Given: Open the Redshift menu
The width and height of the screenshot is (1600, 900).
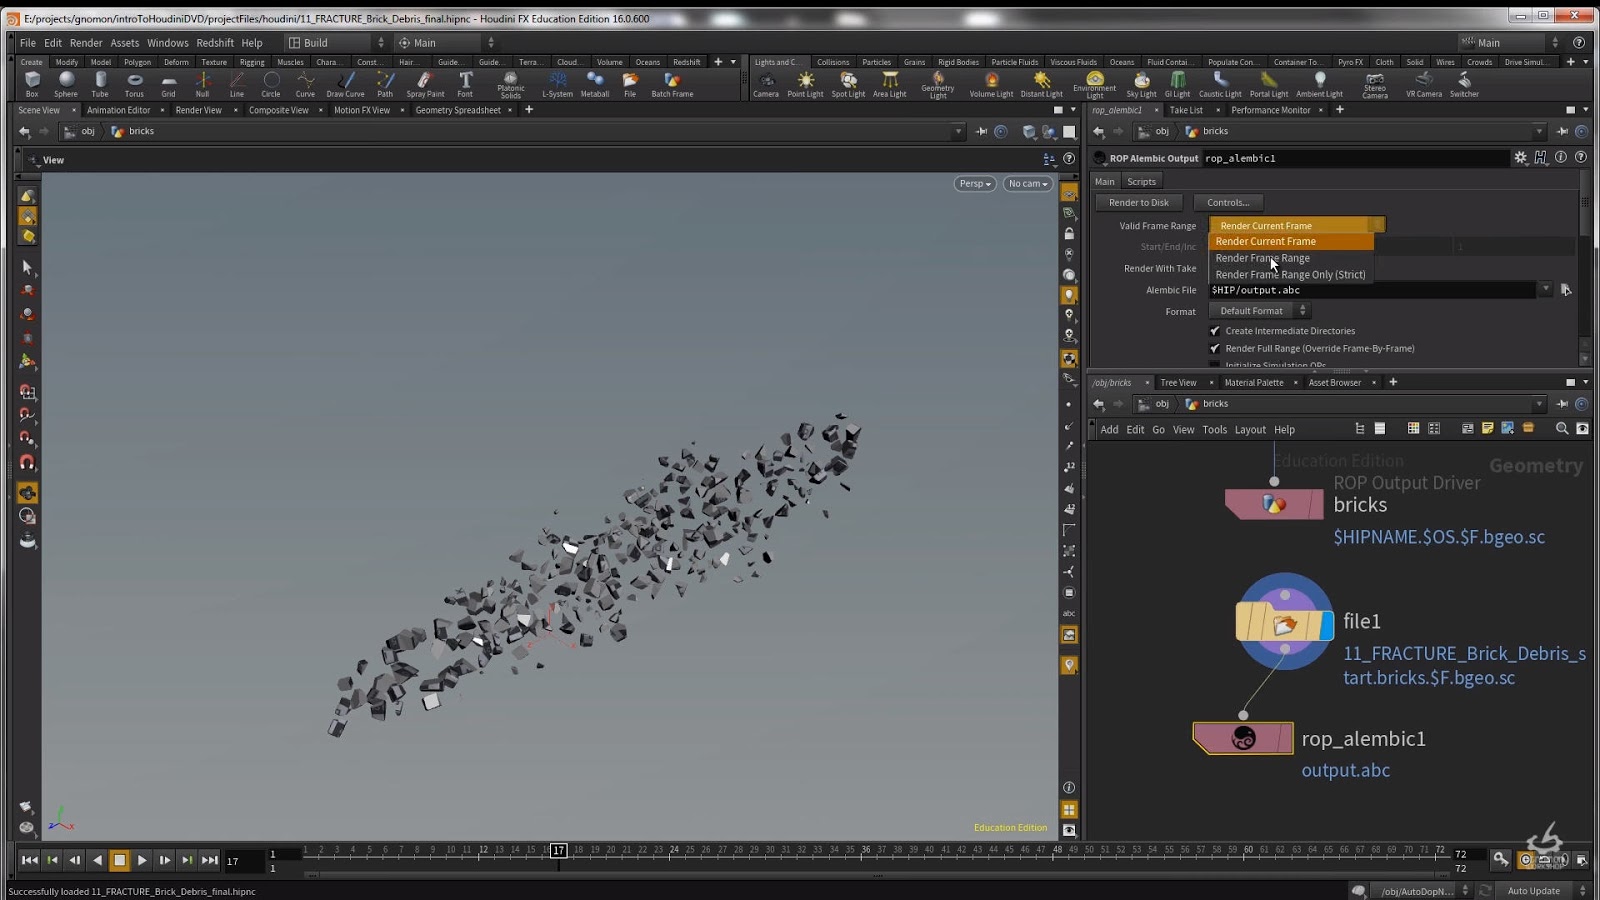Looking at the screenshot, I should (215, 43).
